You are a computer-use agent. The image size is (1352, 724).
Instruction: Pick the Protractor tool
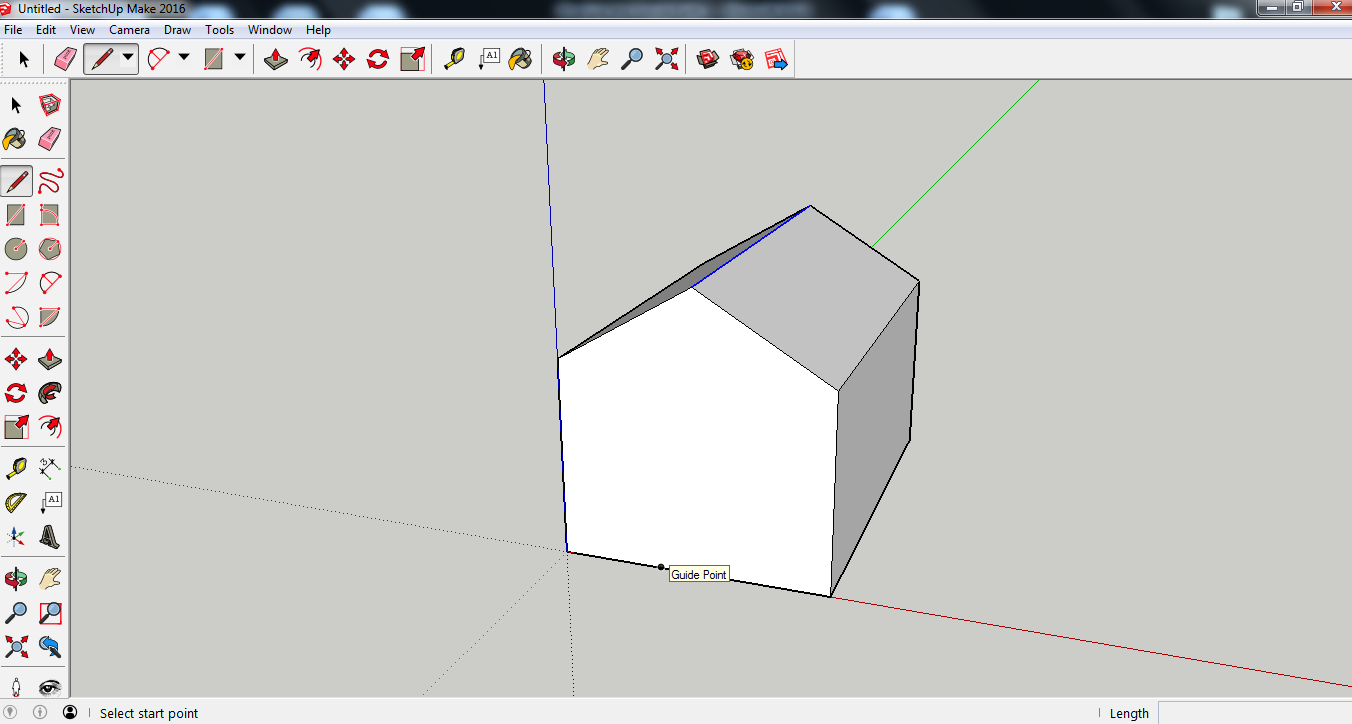click(16, 502)
